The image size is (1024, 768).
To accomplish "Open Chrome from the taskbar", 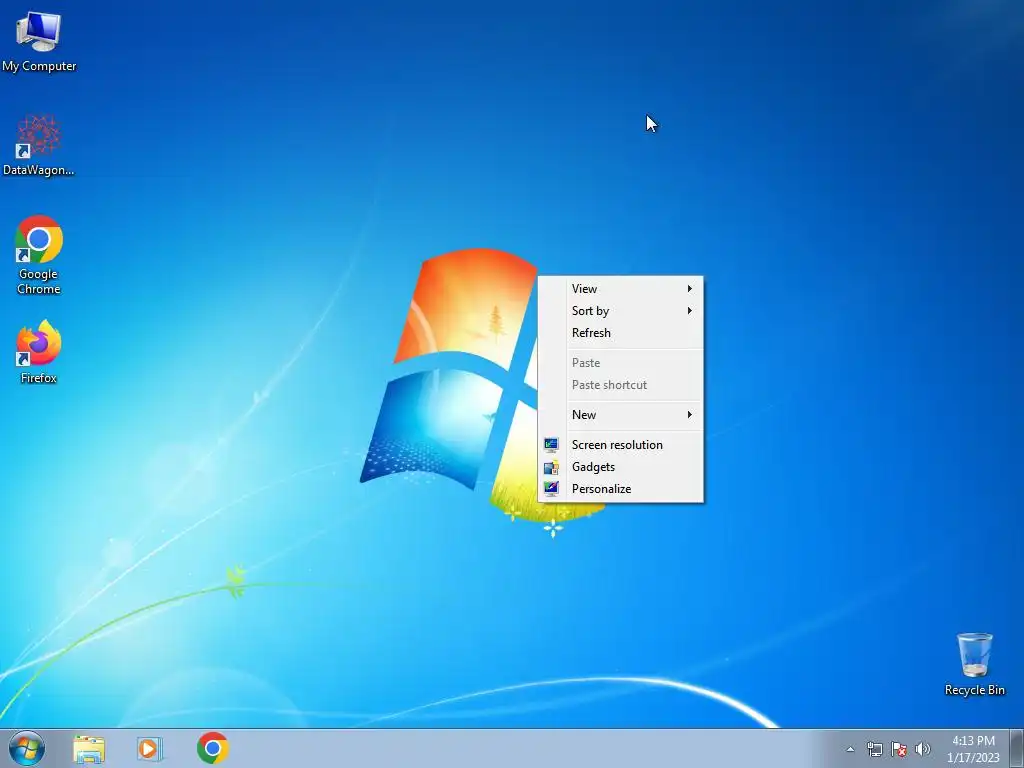I will [212, 748].
